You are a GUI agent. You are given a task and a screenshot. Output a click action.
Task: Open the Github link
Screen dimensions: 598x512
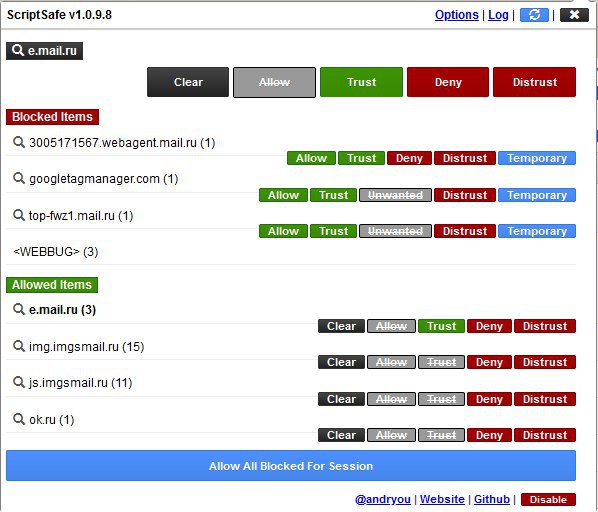tap(492, 499)
